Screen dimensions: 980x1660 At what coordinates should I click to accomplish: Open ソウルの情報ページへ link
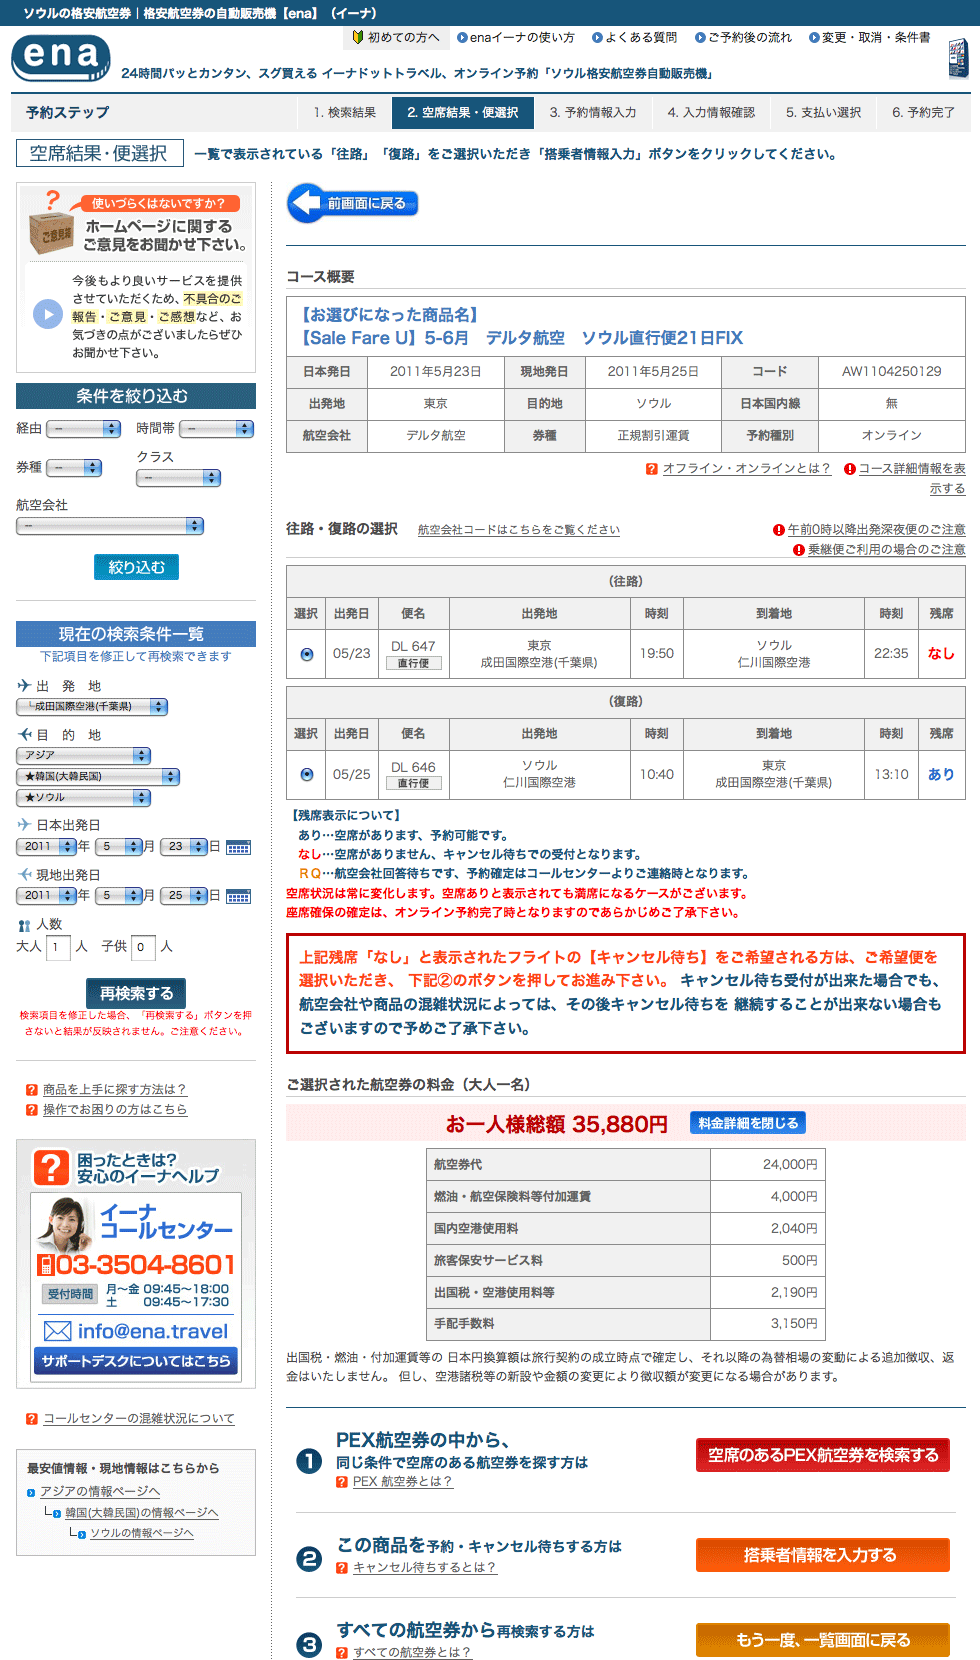point(142,1534)
